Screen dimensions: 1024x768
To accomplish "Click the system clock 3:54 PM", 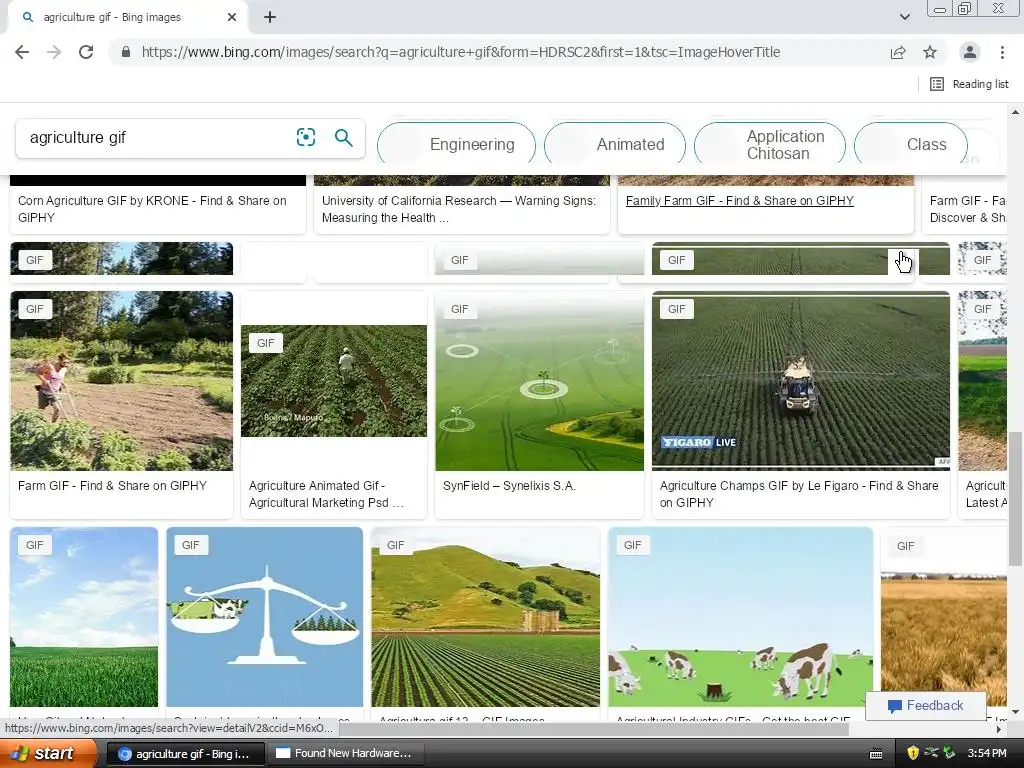I will click(x=987, y=753).
